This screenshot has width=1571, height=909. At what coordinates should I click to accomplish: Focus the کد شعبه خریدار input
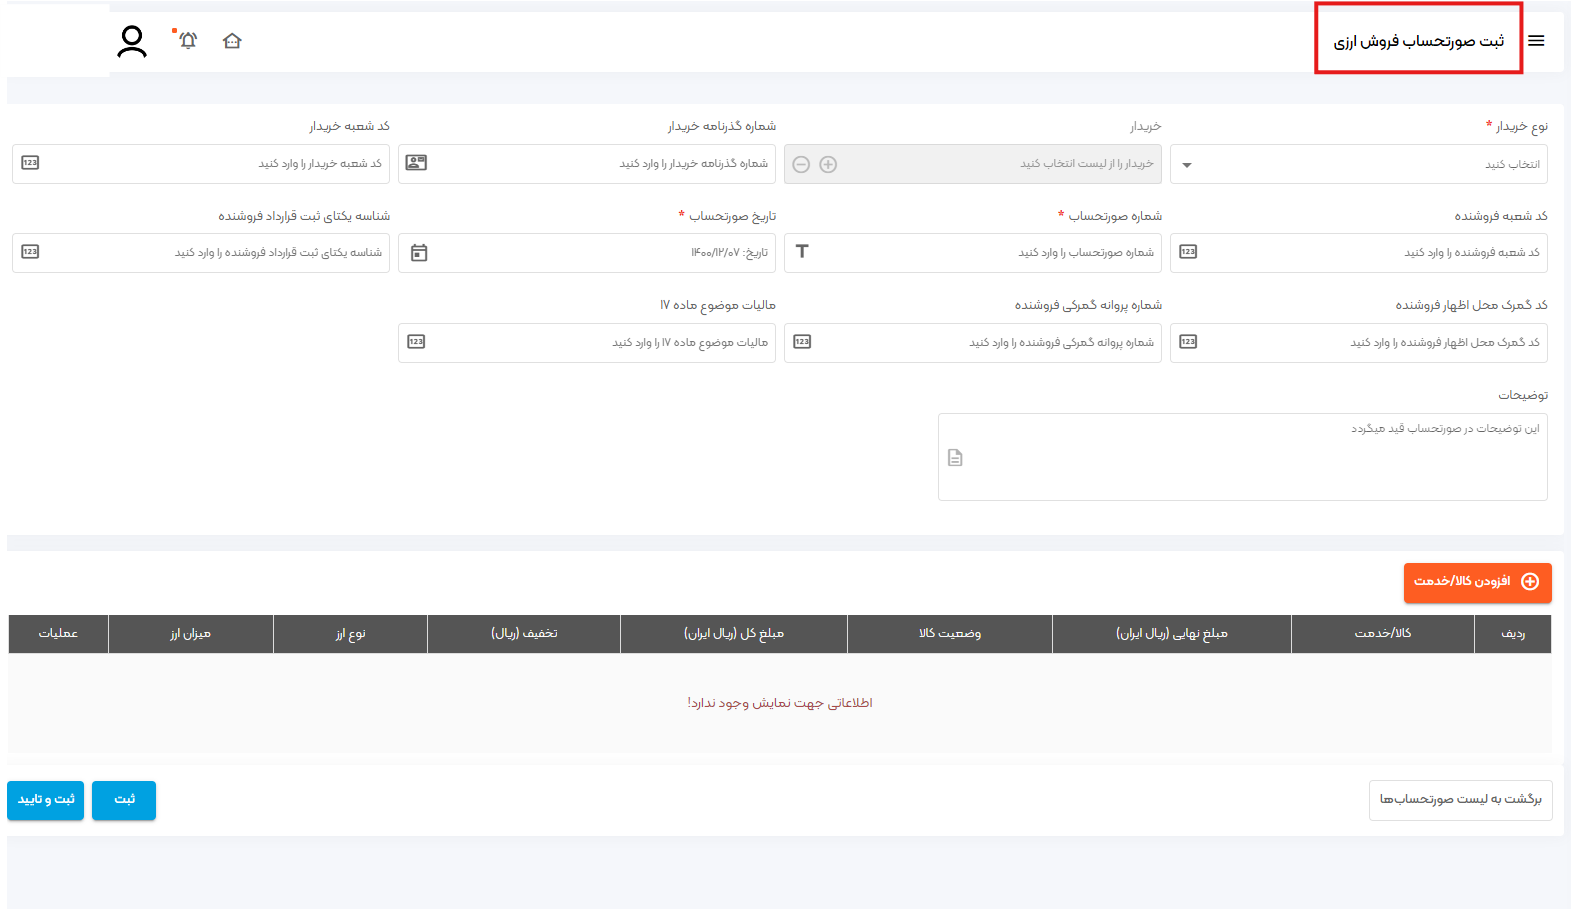(x=201, y=164)
